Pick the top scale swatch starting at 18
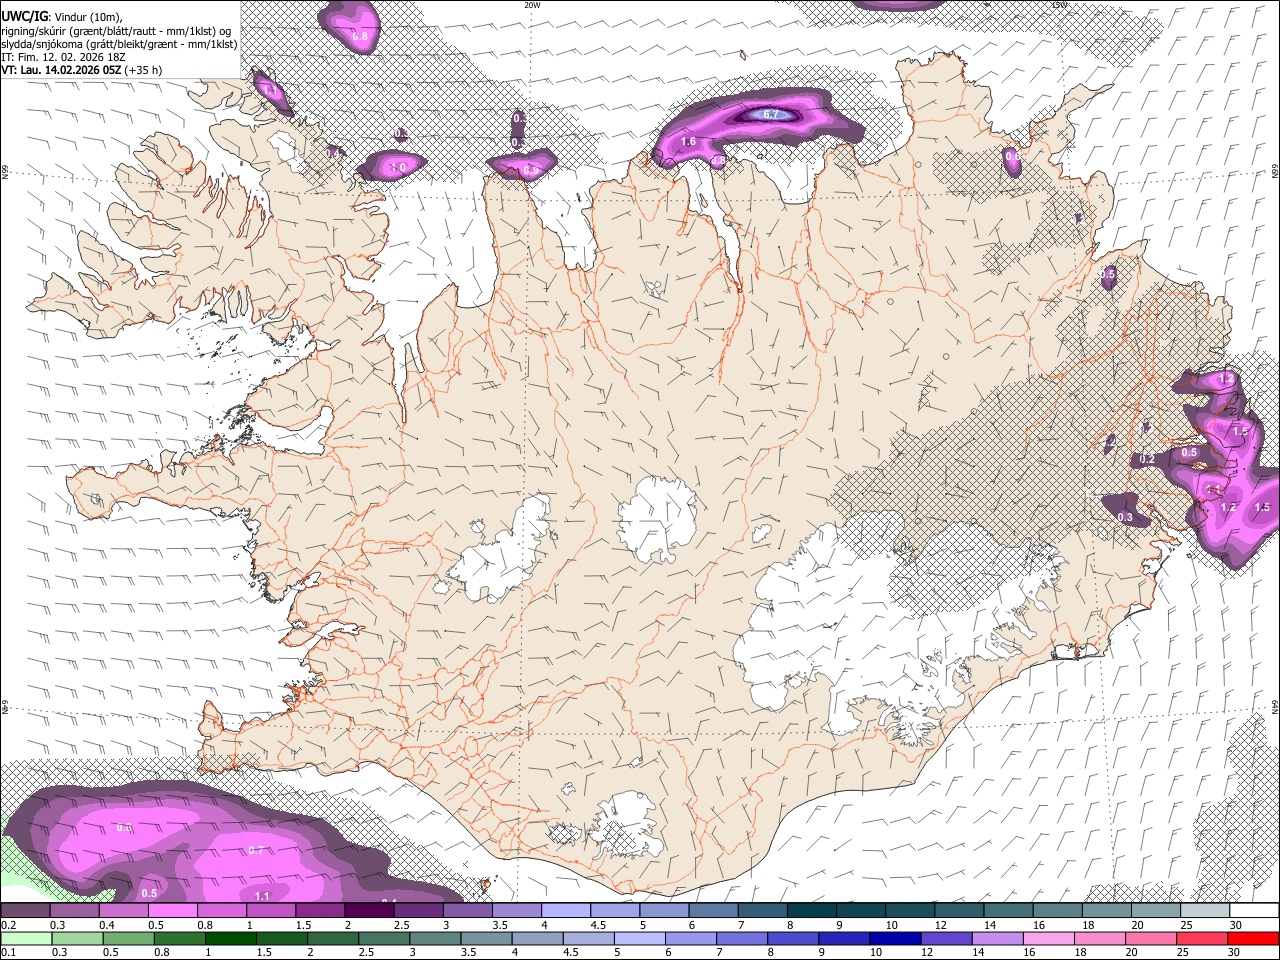Viewport: 1280px width, 960px height. click(x=1106, y=910)
